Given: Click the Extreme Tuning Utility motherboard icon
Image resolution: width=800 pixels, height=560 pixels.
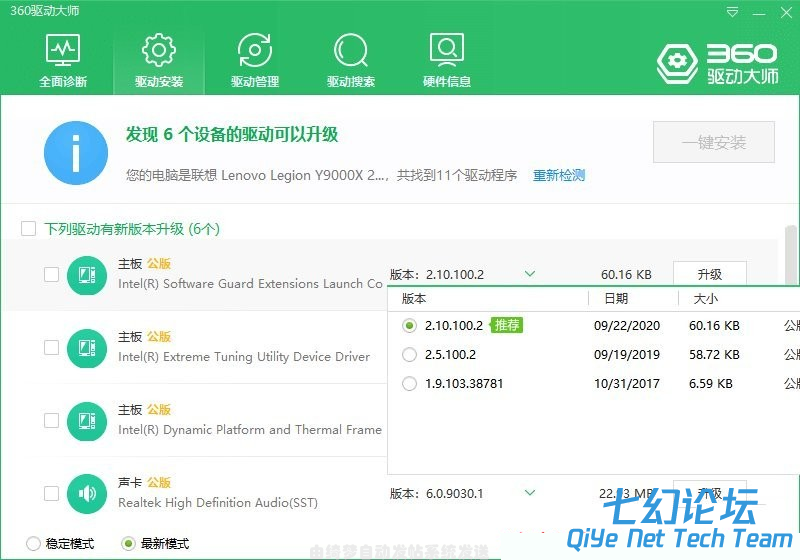Looking at the screenshot, I should (87, 348).
